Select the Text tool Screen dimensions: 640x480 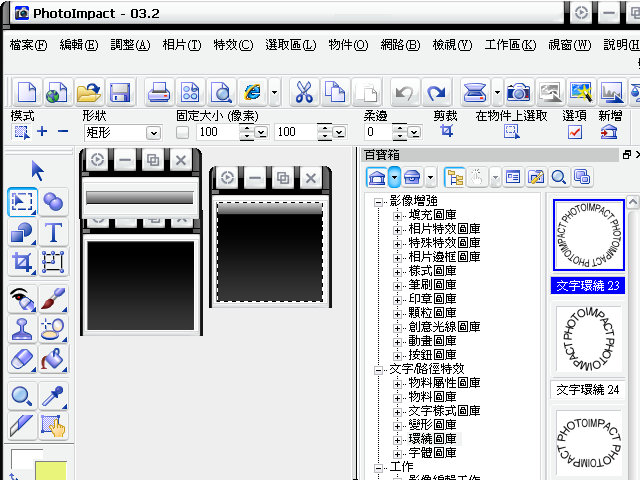(x=53, y=233)
